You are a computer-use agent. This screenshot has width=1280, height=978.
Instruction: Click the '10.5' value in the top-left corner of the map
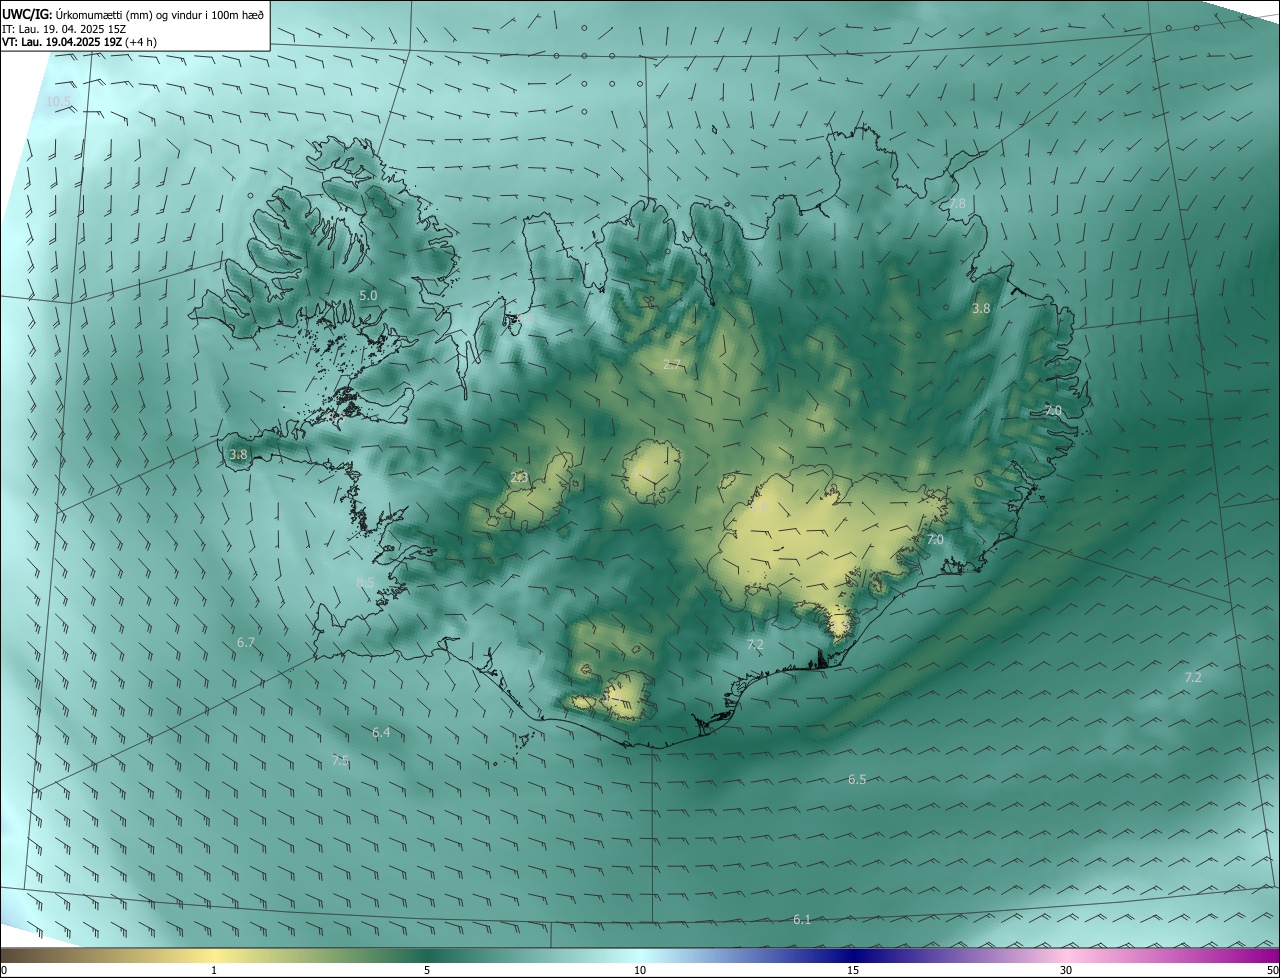(x=59, y=102)
